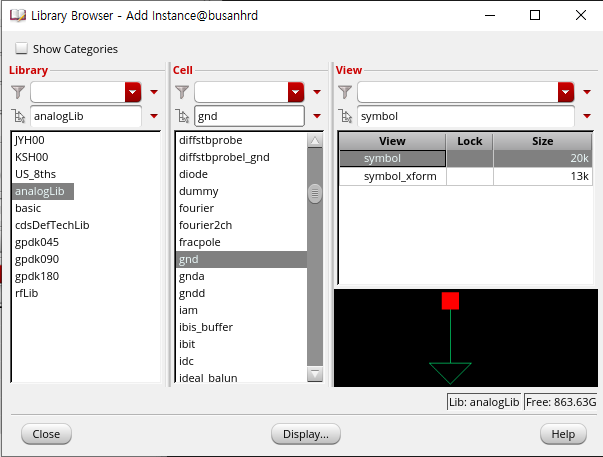Sort by the View column header

[392, 141]
